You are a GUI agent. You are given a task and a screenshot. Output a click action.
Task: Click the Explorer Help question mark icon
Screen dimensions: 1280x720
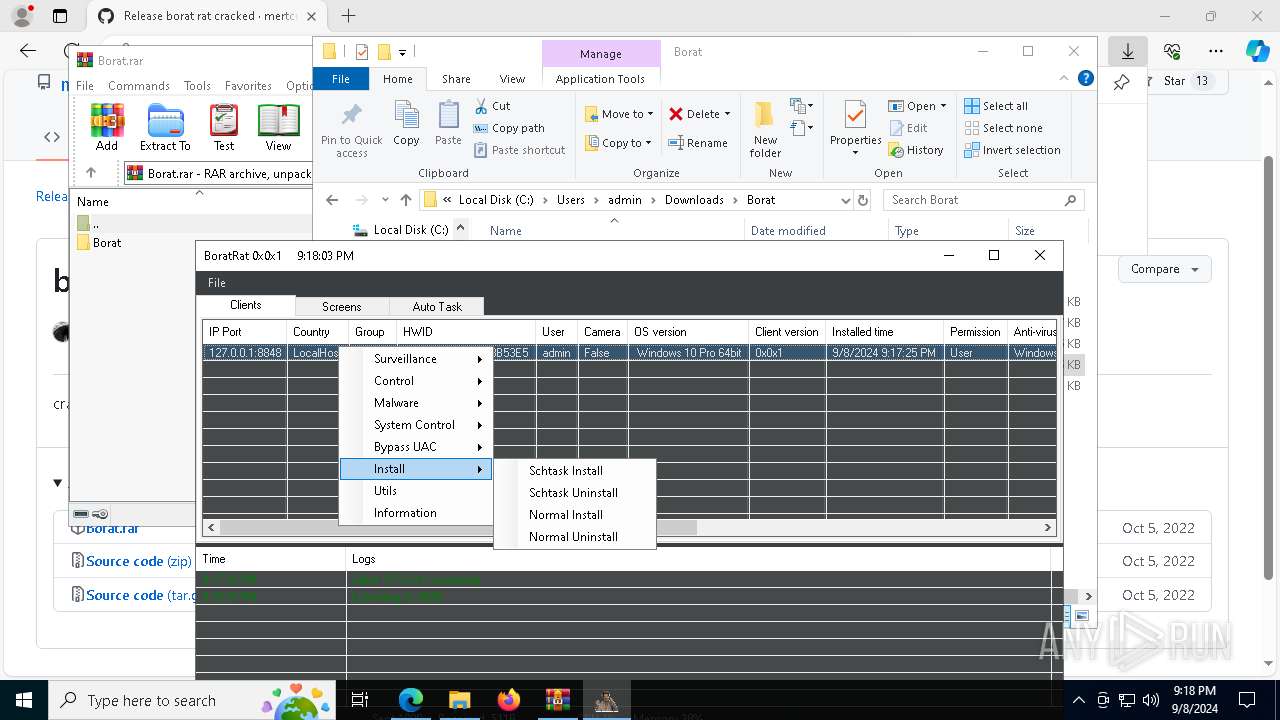tap(1085, 78)
